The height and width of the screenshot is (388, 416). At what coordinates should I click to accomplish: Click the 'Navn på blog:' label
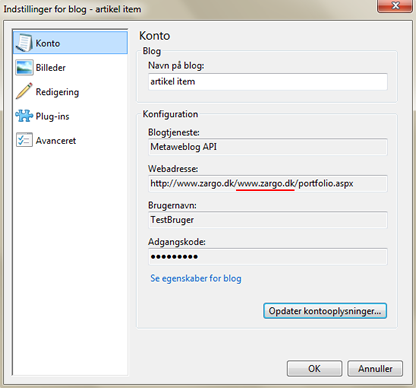[176, 66]
